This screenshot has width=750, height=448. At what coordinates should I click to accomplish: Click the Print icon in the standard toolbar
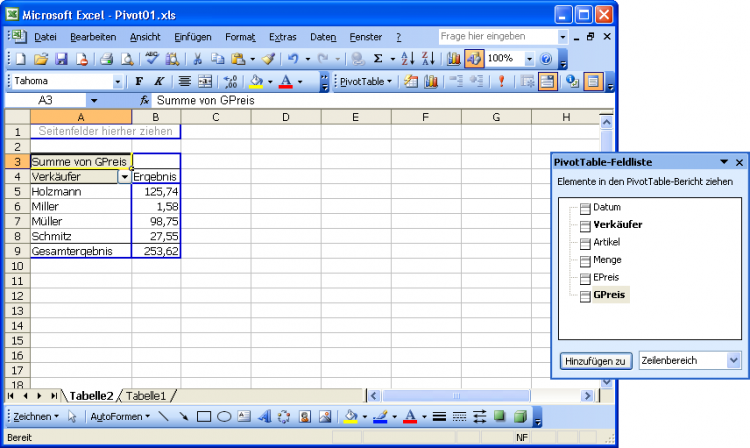tap(106, 59)
